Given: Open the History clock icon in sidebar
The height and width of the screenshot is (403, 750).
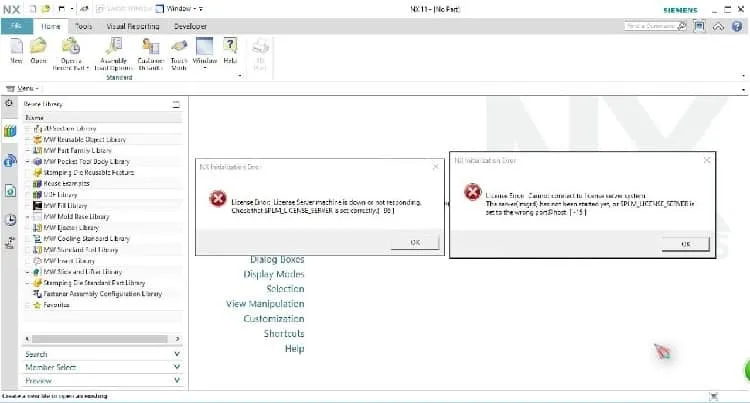Looking at the screenshot, I should tap(10, 219).
